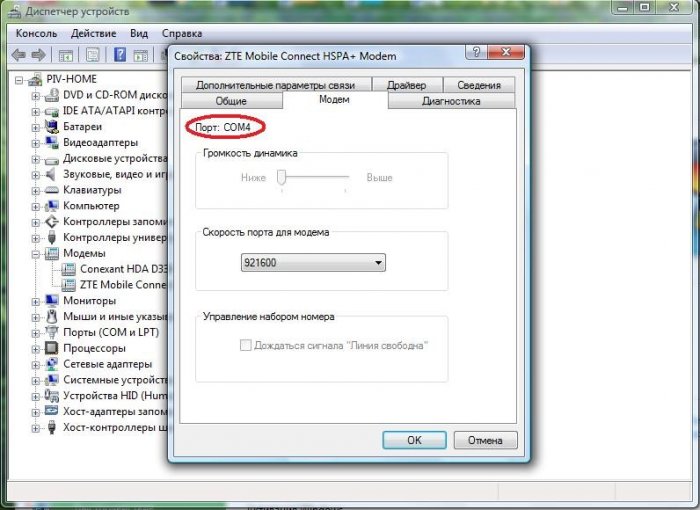700x510 pixels.
Task: Click the Мыши mouse device icon
Action: (52, 317)
